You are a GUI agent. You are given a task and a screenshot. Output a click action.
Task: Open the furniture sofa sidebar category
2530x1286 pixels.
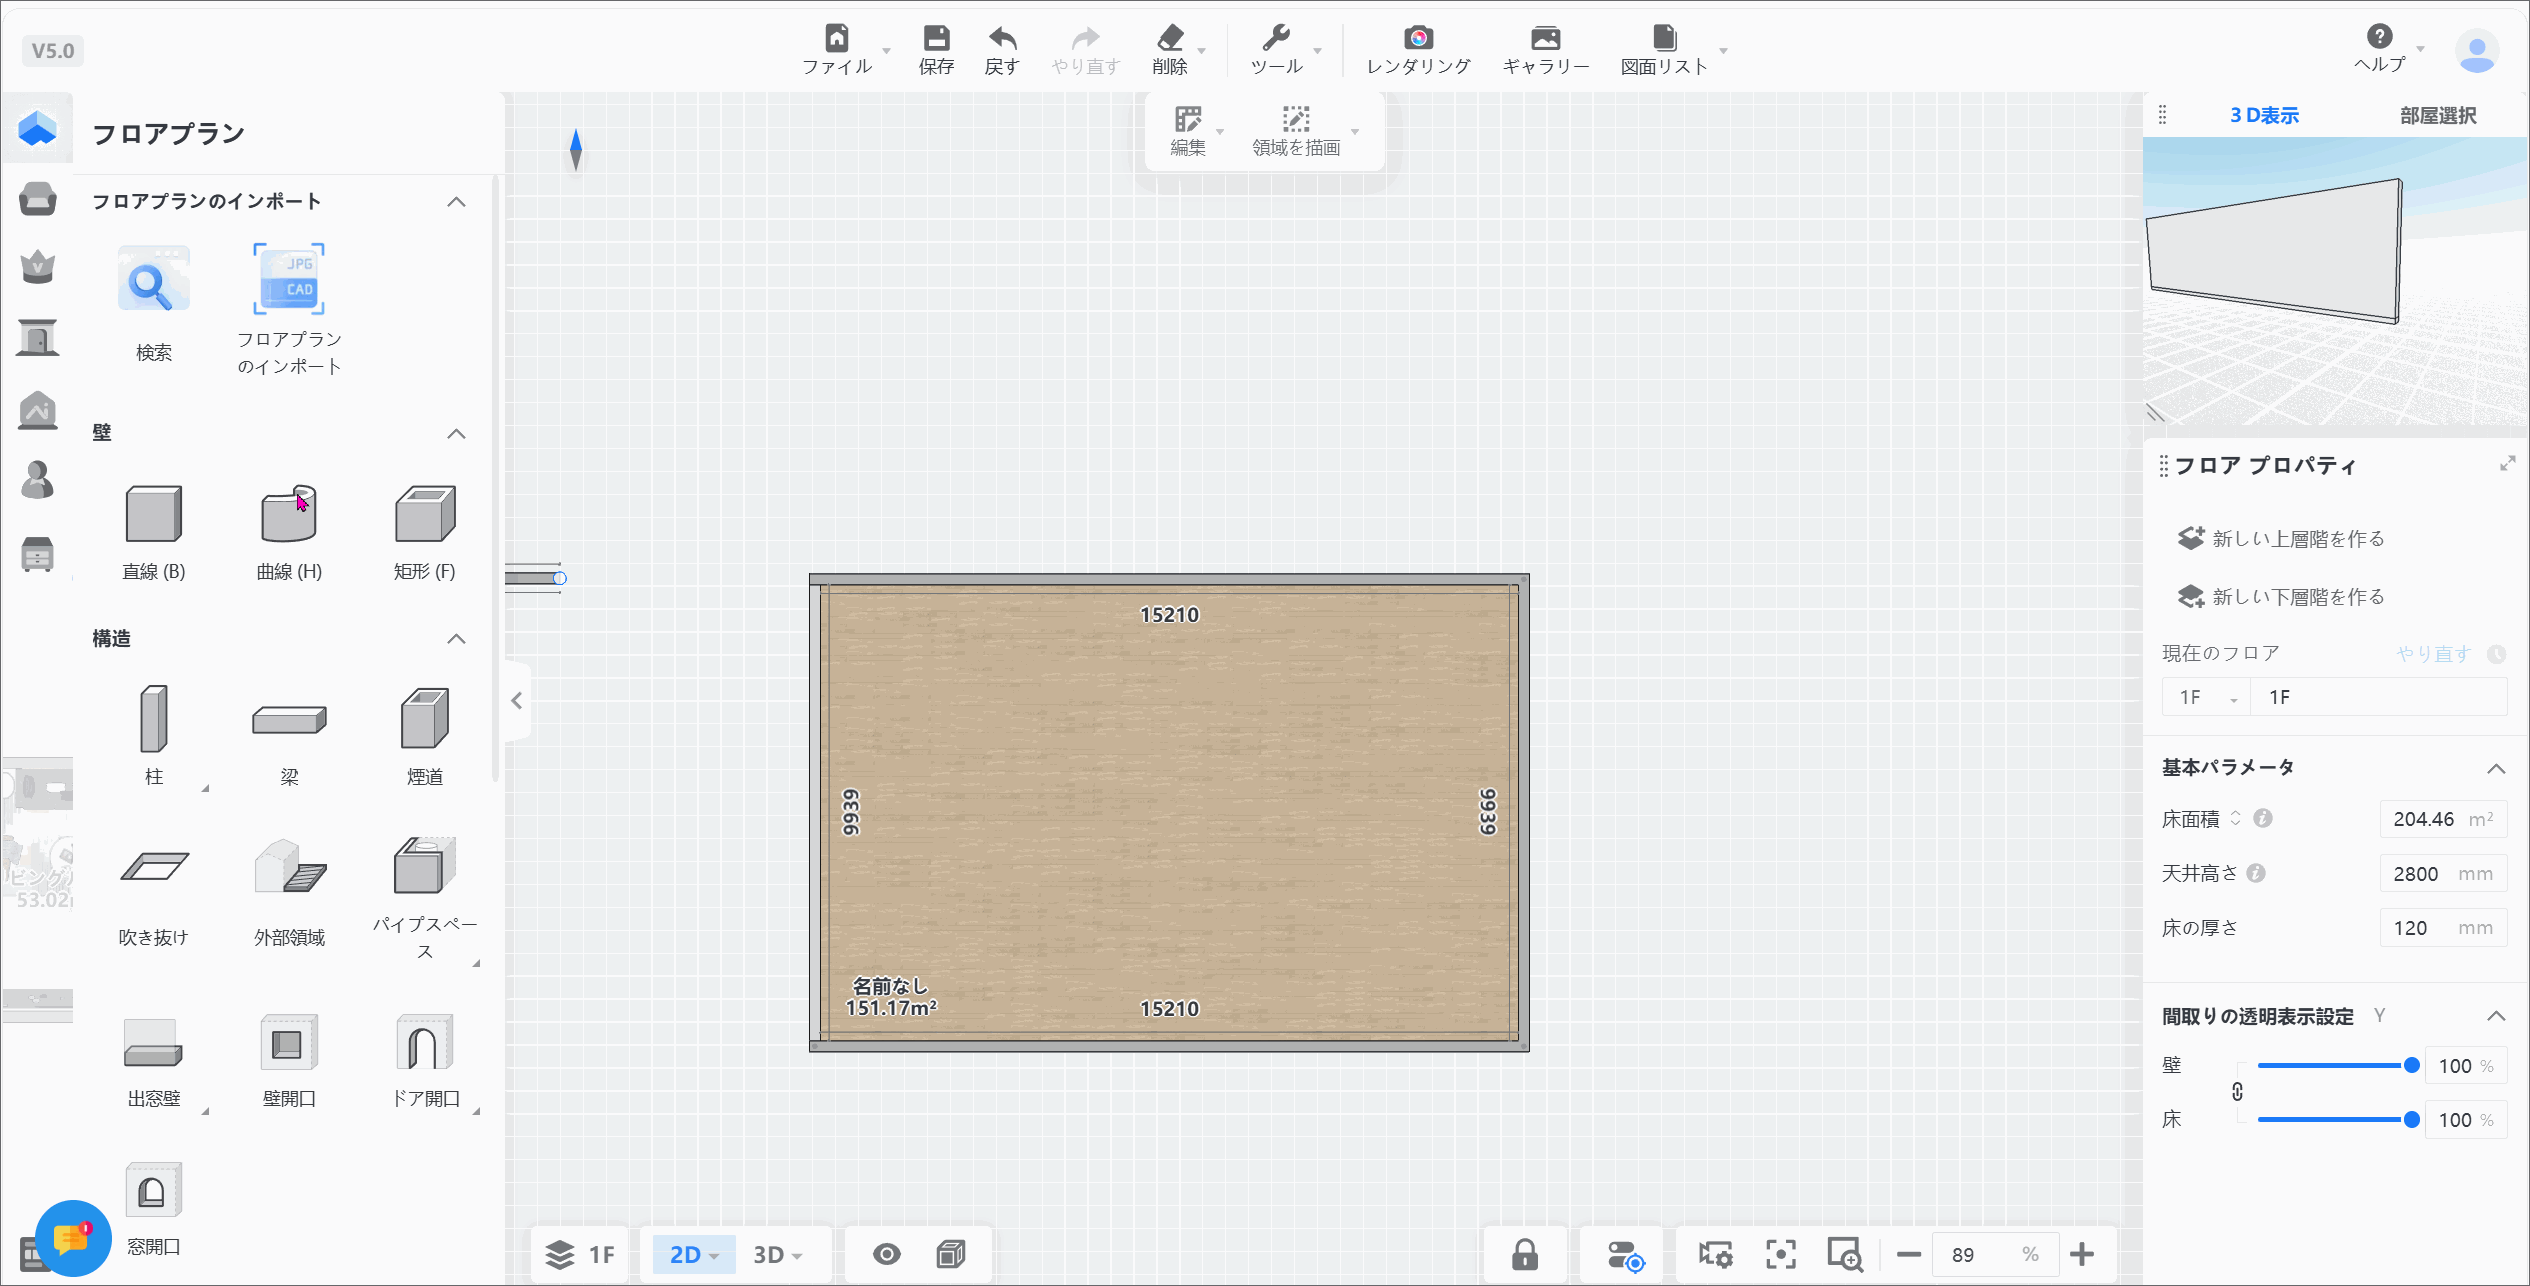click(38, 199)
